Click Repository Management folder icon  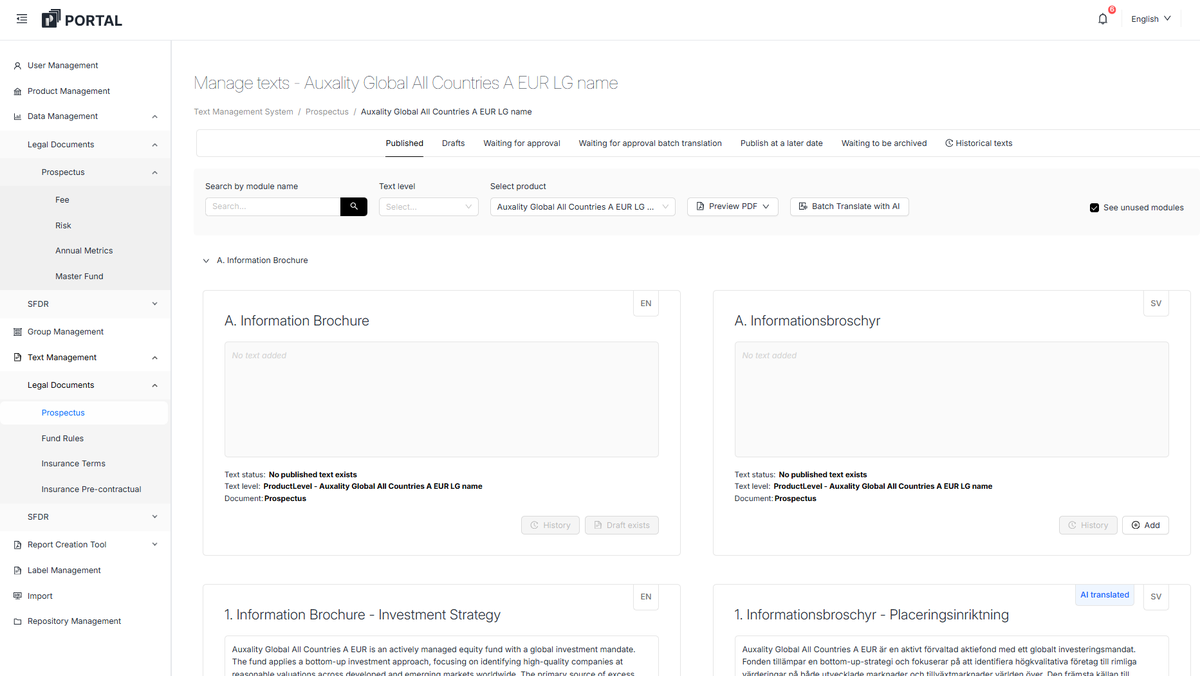click(18, 622)
